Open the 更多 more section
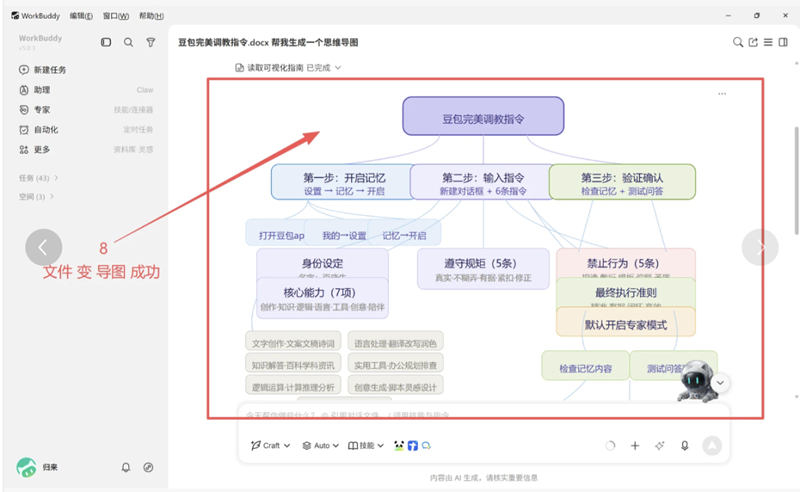800x492 pixels. point(35,150)
